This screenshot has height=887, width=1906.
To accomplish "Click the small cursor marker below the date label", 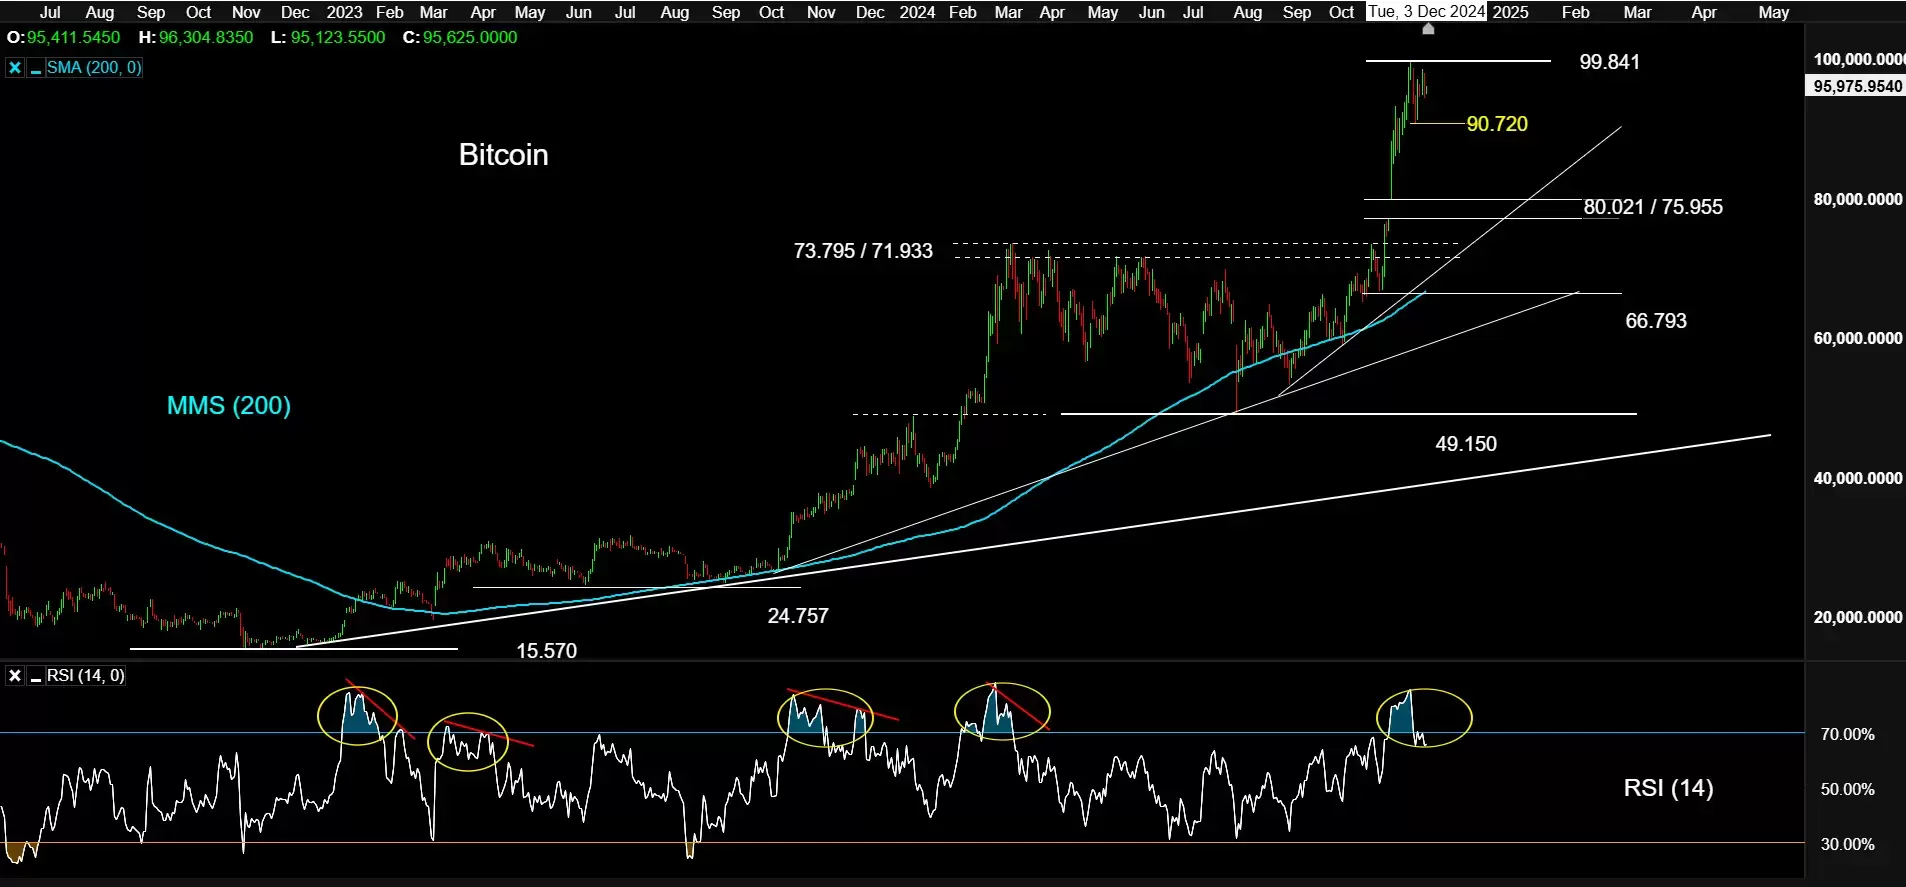I will pyautogui.click(x=1428, y=29).
